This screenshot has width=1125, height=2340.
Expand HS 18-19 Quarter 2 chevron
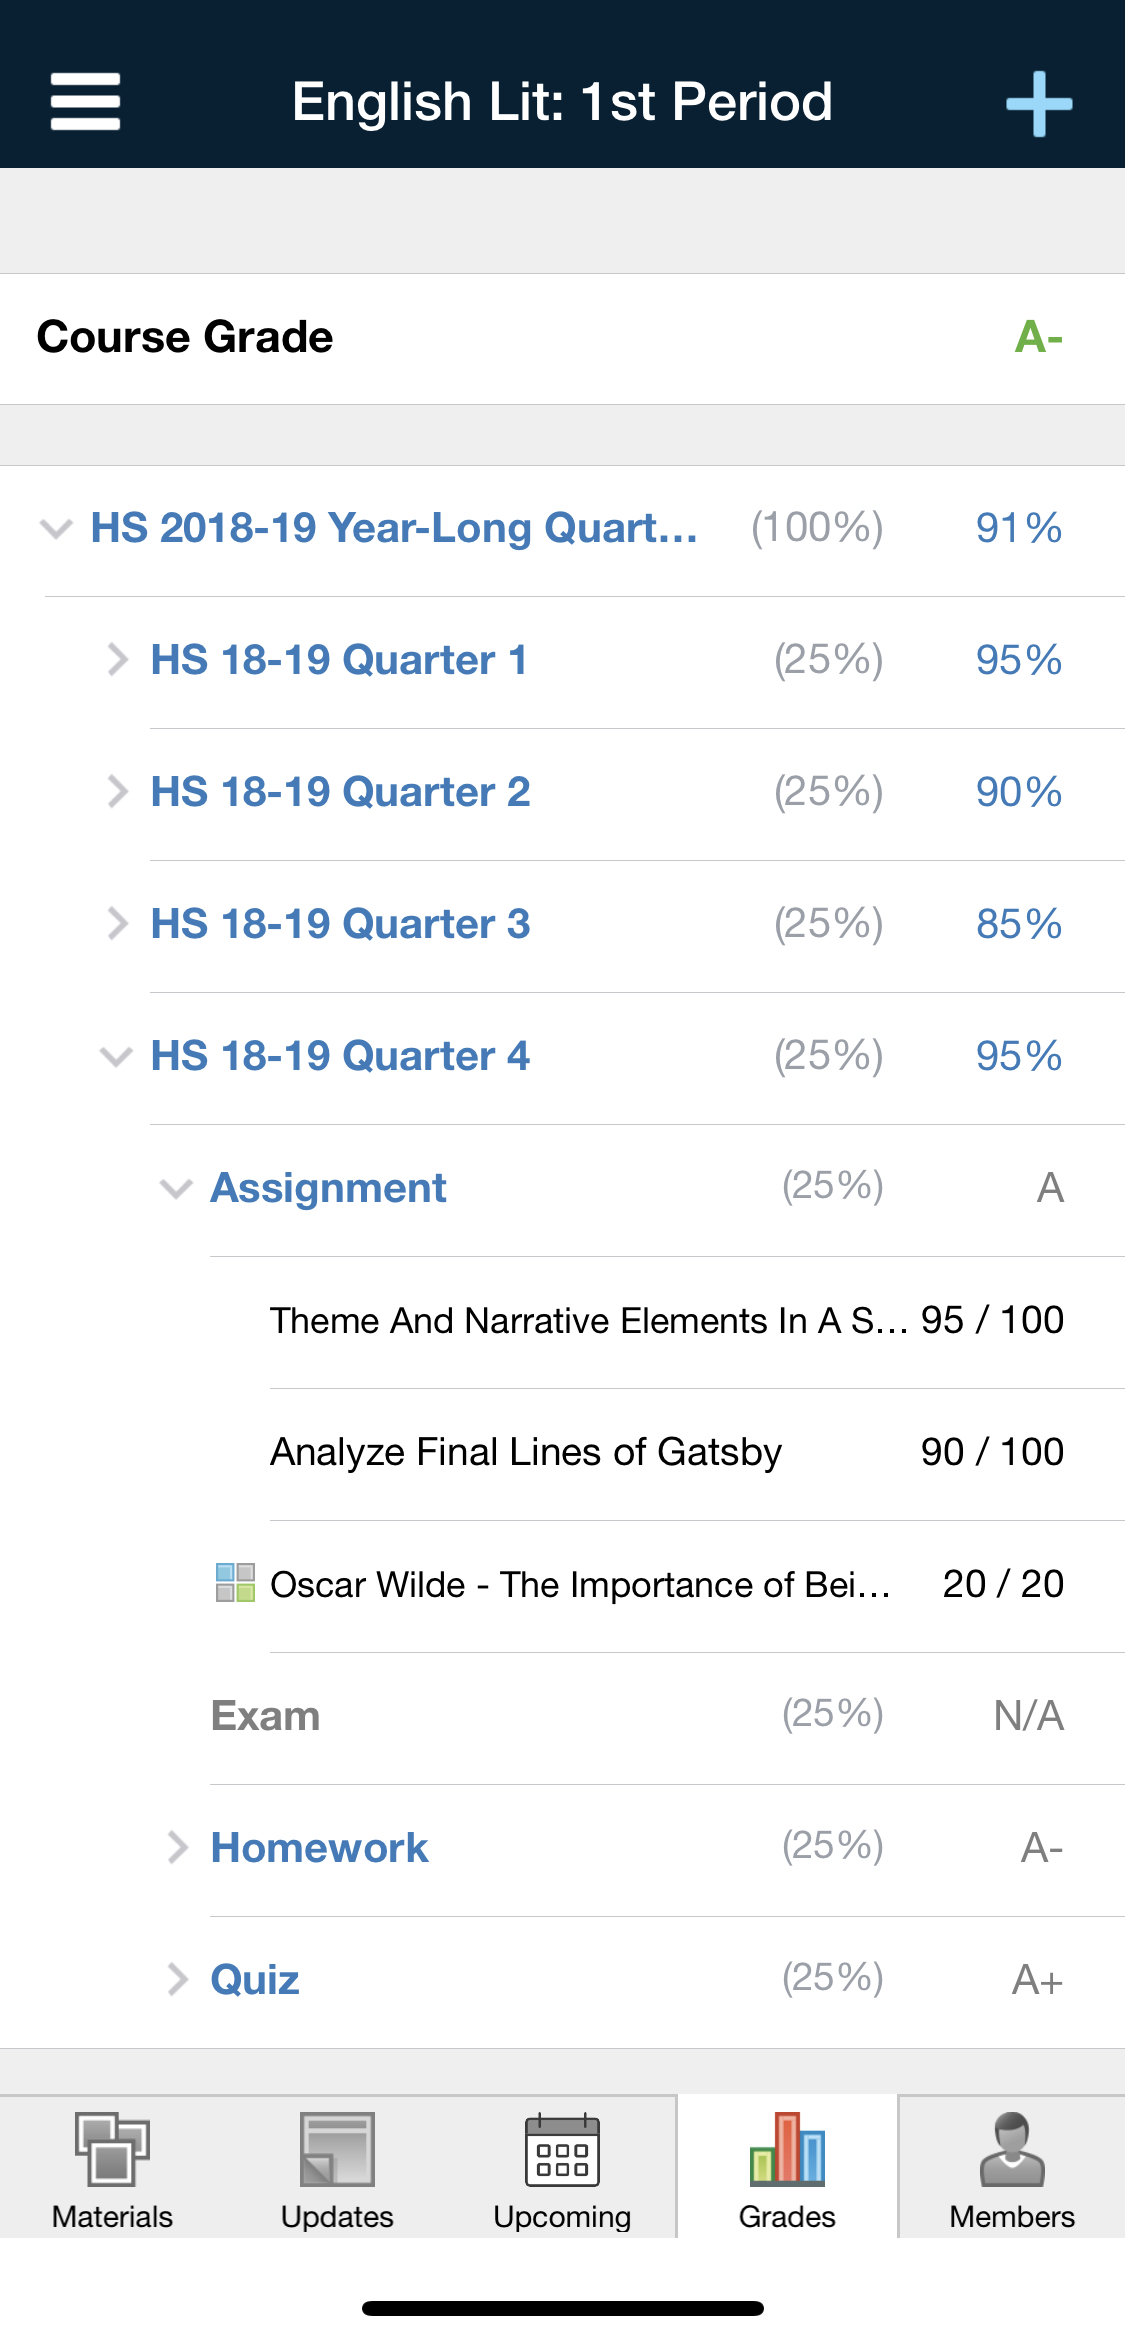(x=117, y=792)
